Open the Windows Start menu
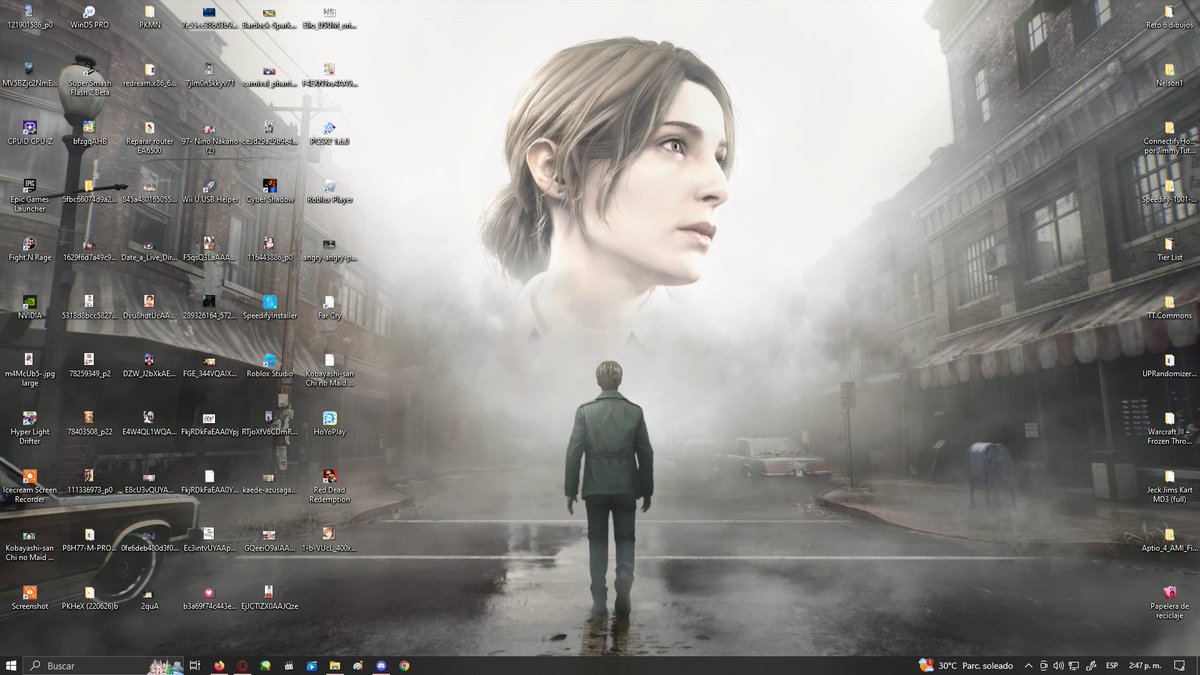 pos(11,665)
